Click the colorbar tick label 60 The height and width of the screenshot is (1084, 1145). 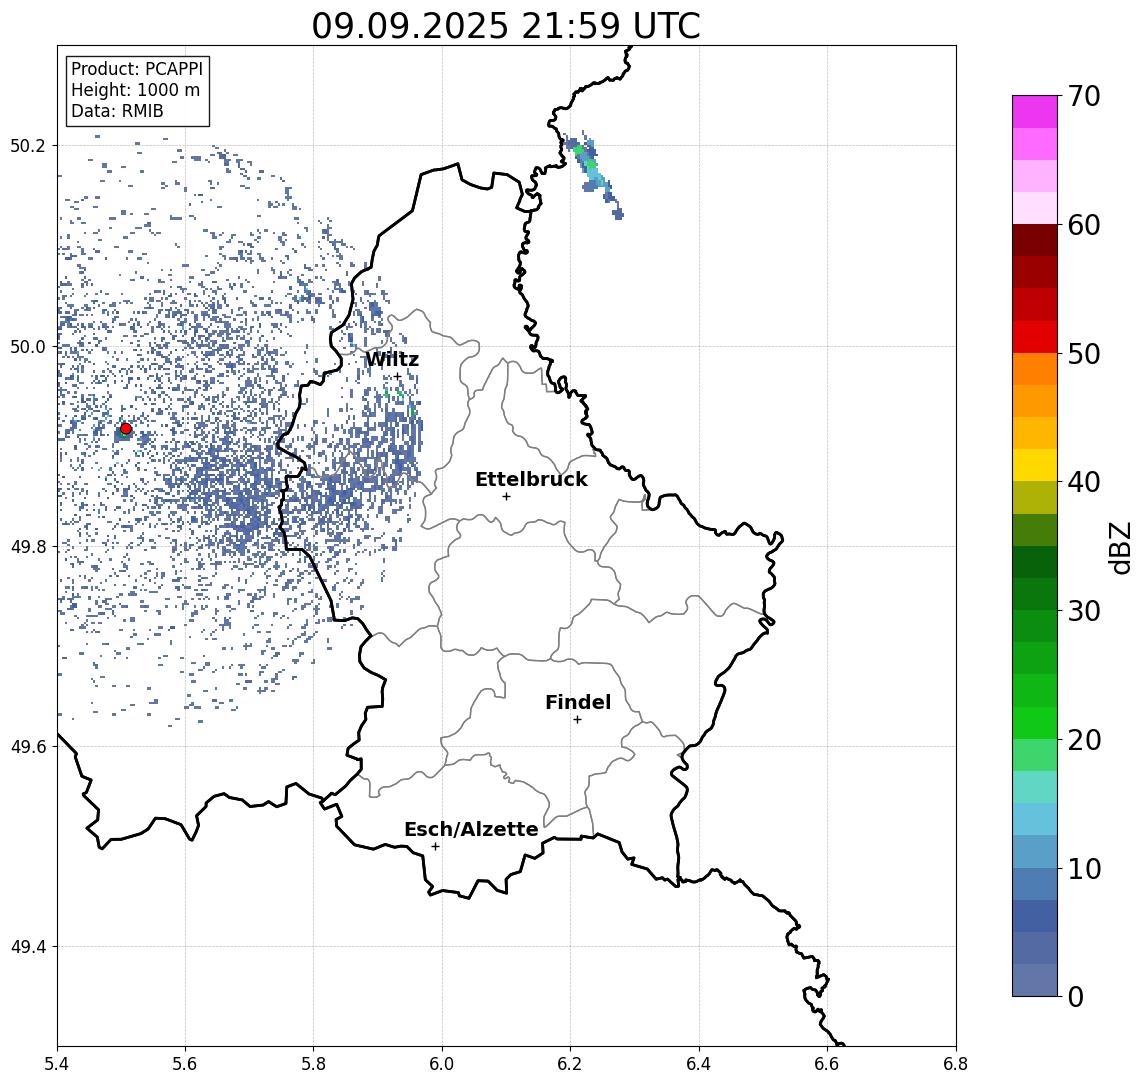[1084, 225]
